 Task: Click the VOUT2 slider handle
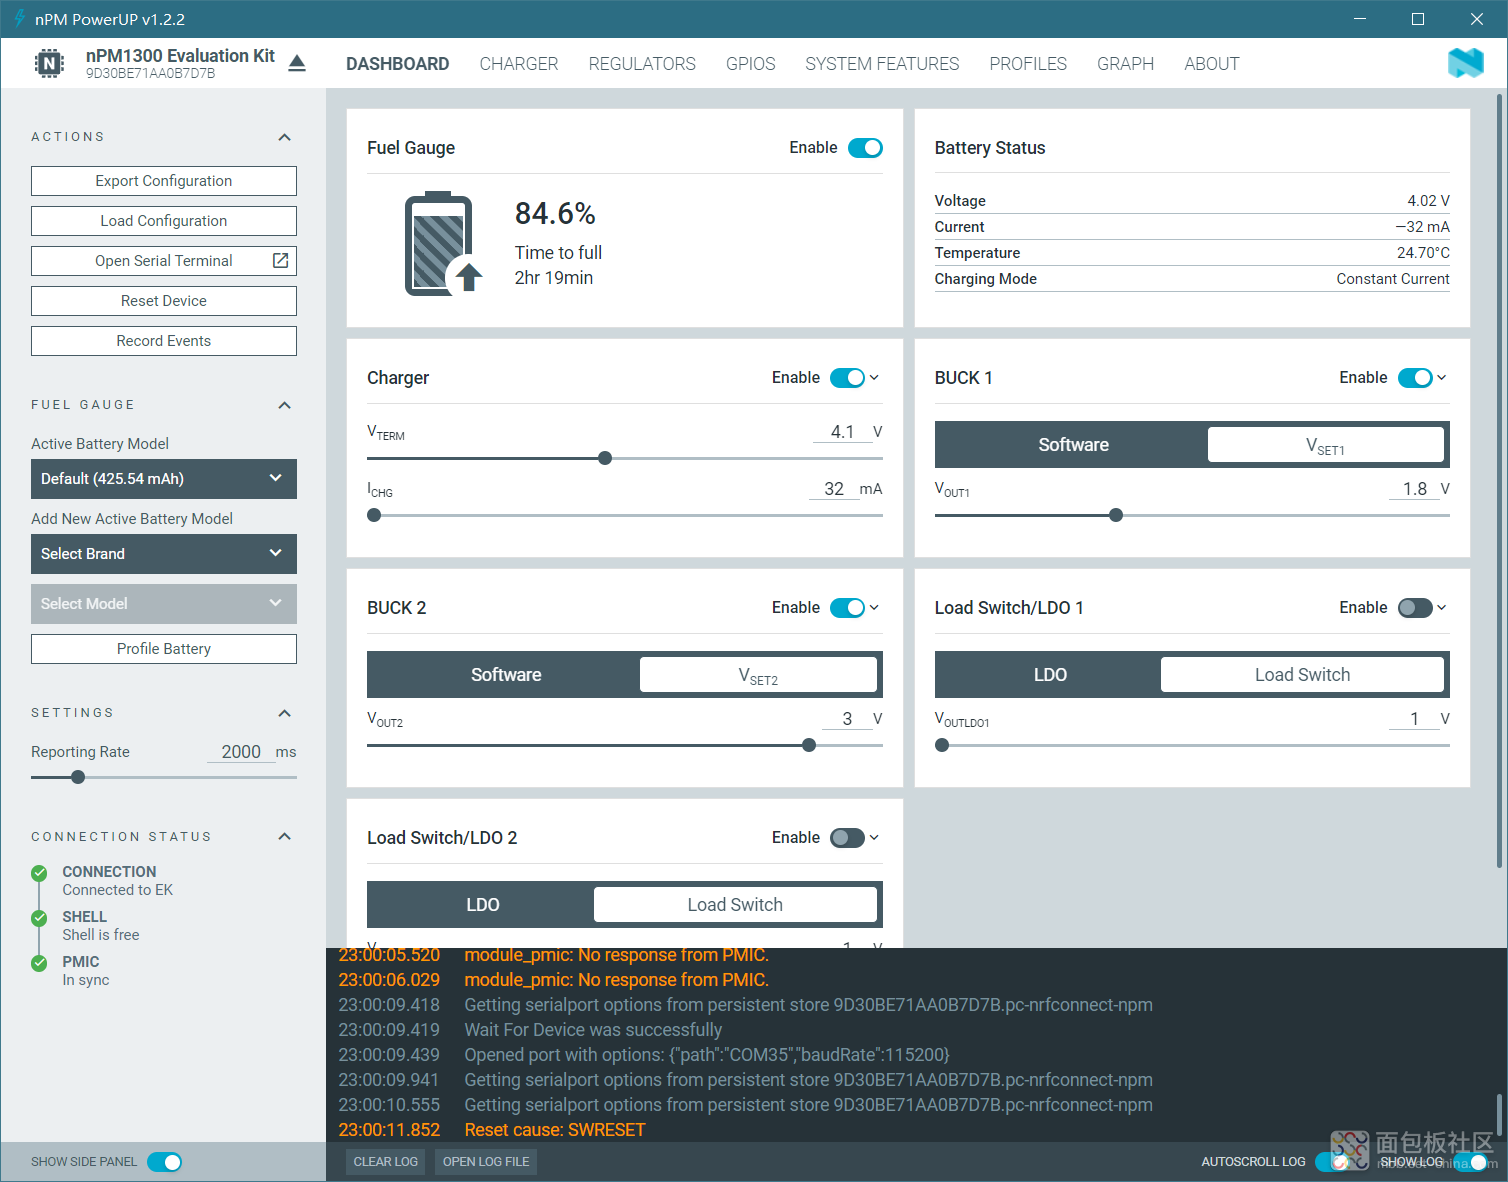(809, 745)
